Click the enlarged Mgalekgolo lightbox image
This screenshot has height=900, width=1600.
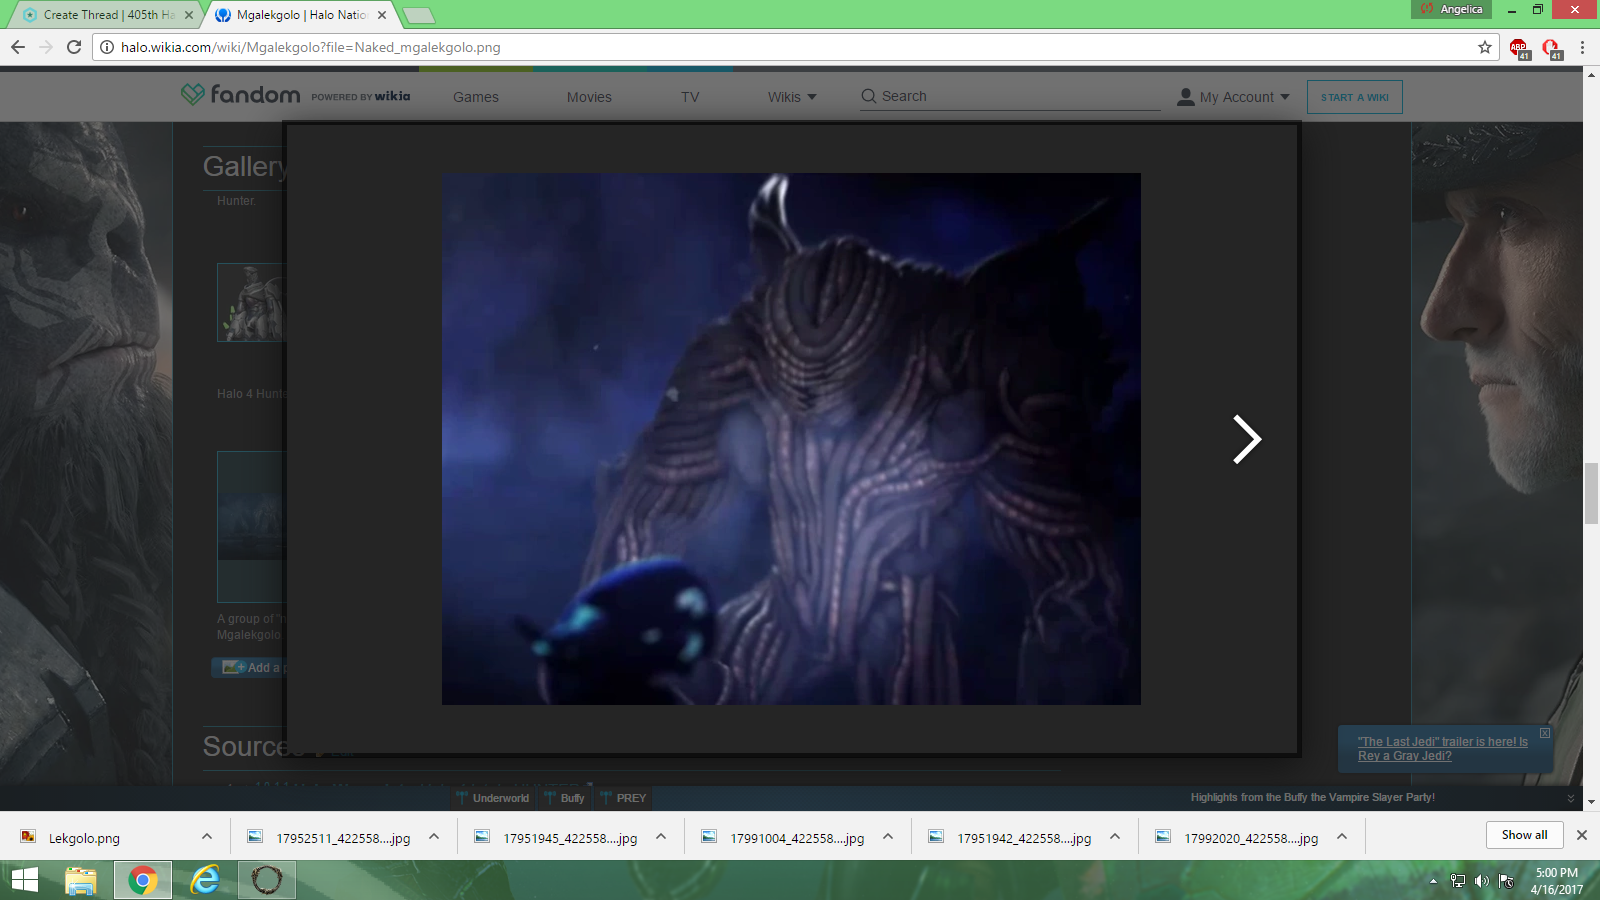(x=791, y=439)
